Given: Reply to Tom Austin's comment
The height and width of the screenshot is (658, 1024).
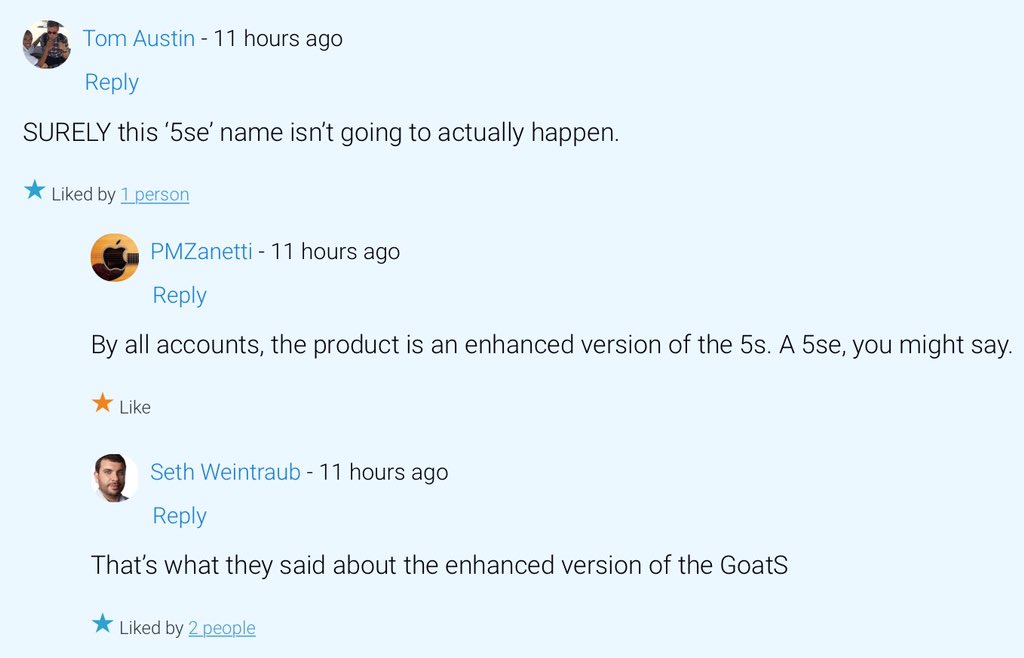Looking at the screenshot, I should 111,82.
